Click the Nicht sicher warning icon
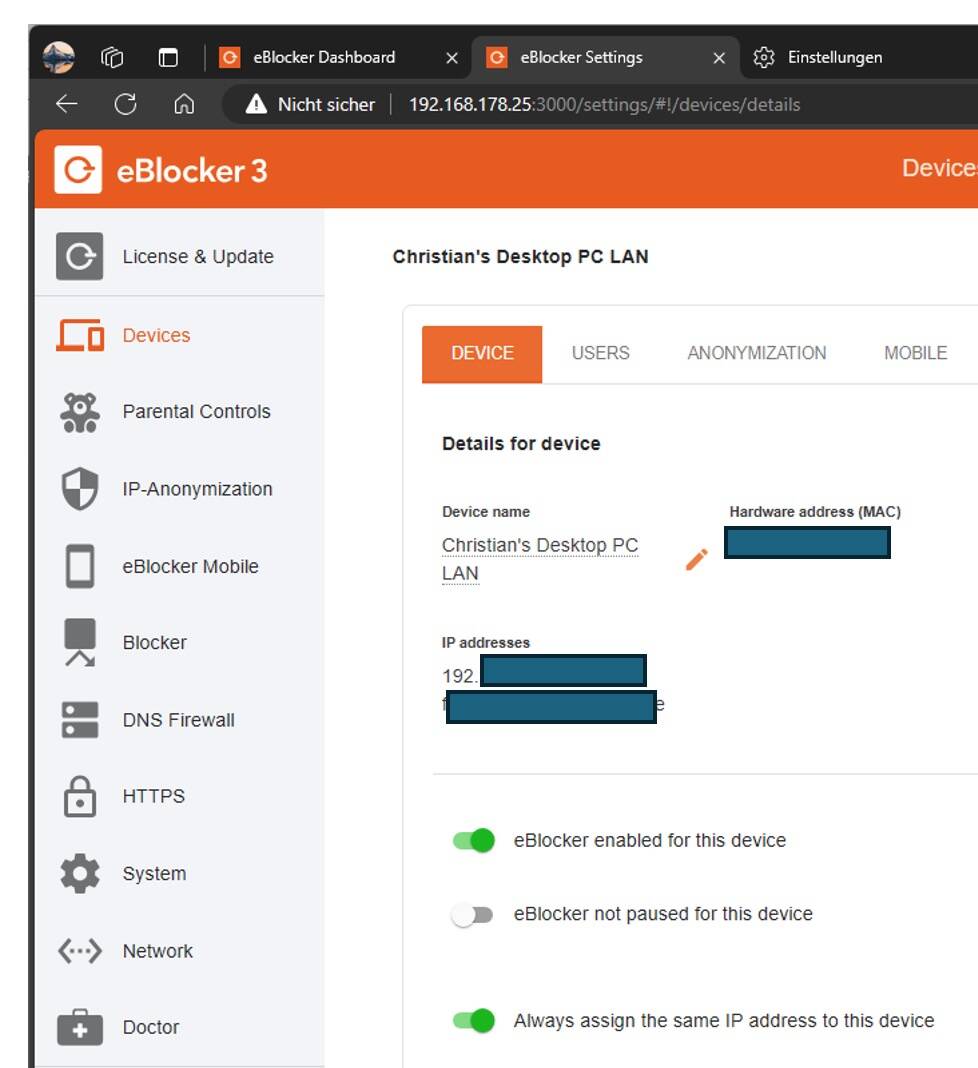 click(x=256, y=104)
